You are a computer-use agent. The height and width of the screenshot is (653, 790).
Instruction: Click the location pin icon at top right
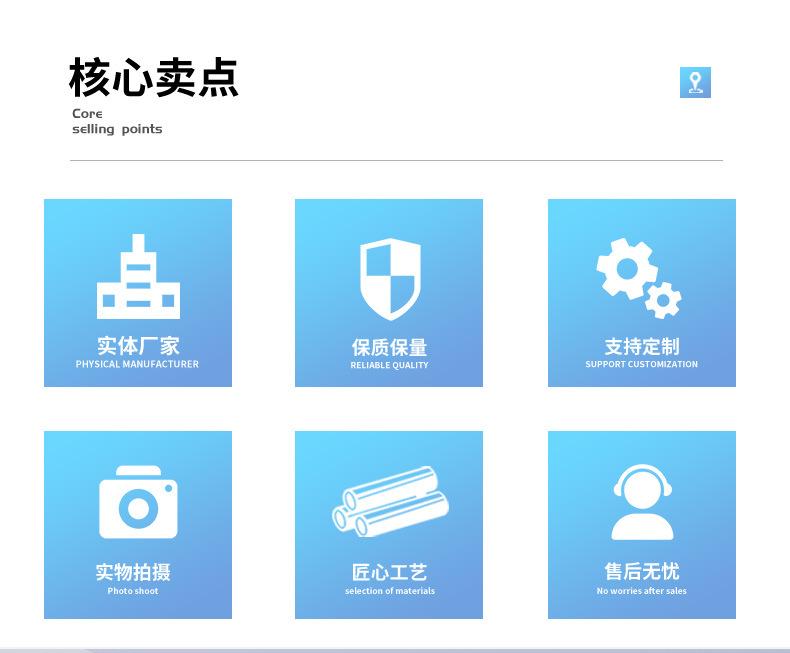695,82
